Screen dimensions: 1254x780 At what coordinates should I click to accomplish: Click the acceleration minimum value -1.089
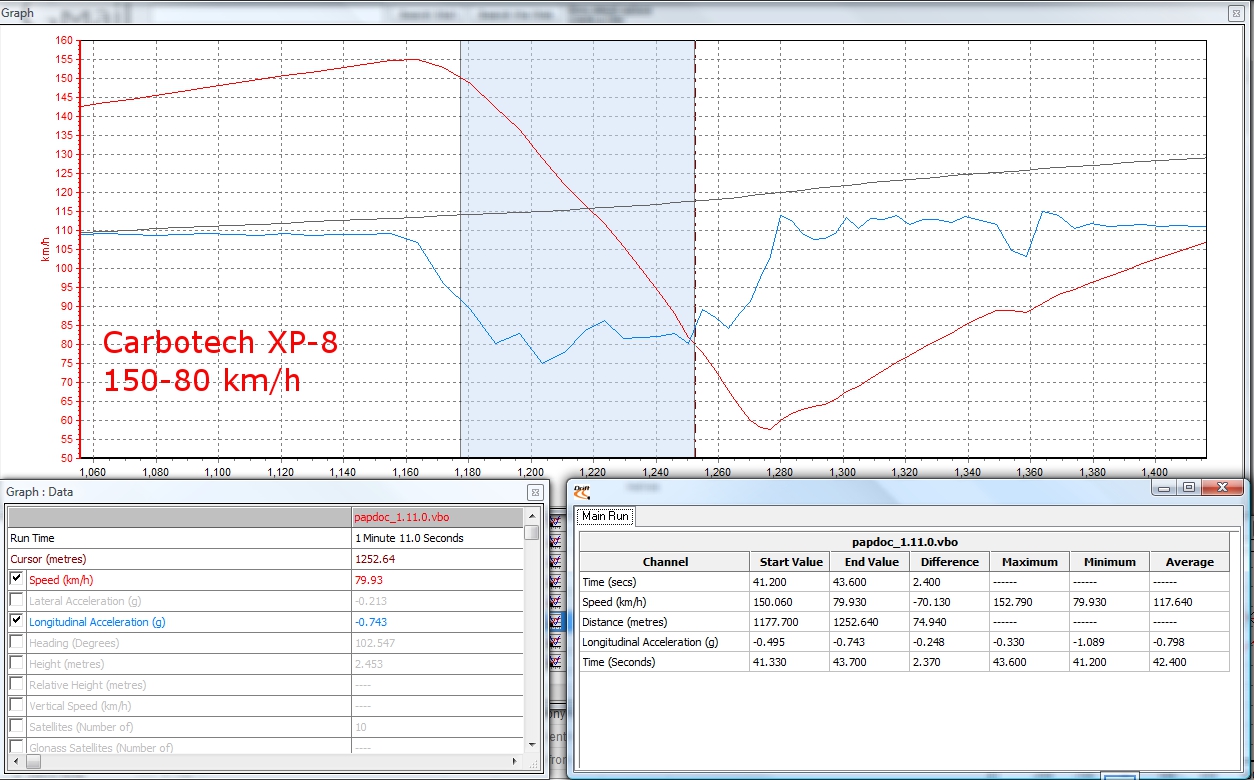click(1090, 642)
